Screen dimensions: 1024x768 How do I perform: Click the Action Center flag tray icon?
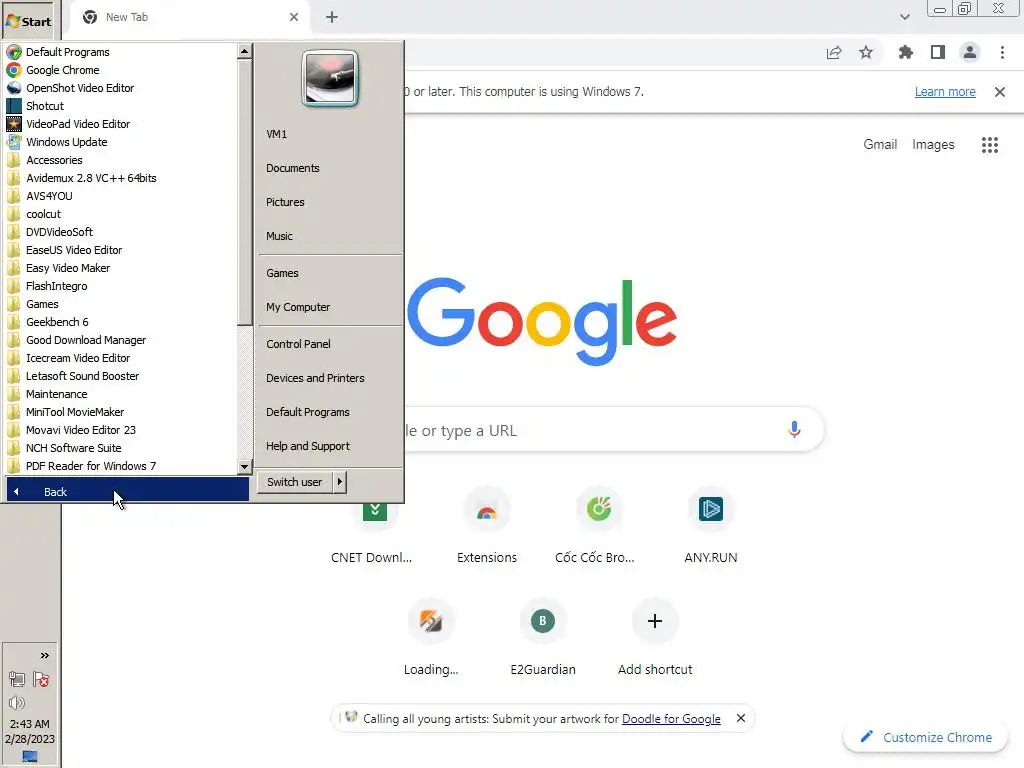click(x=40, y=680)
